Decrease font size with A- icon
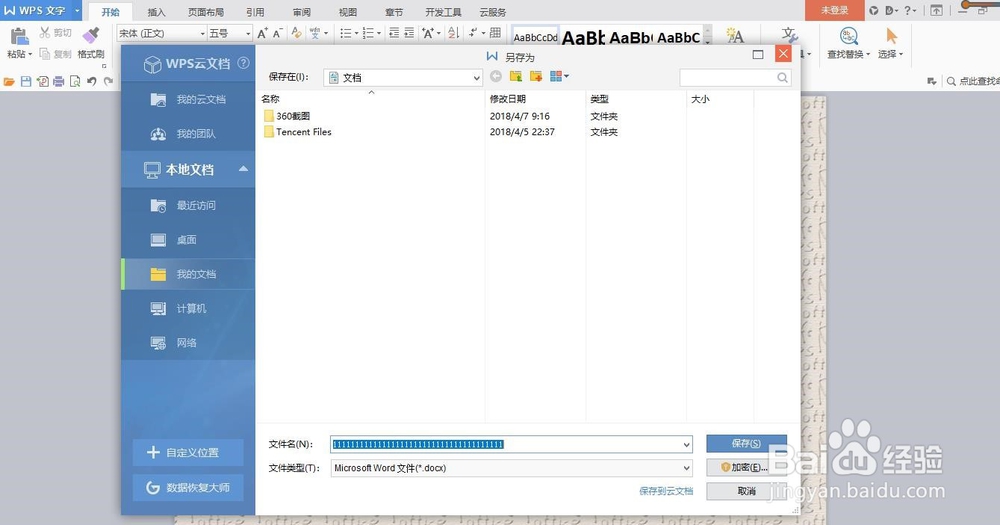 tap(277, 33)
